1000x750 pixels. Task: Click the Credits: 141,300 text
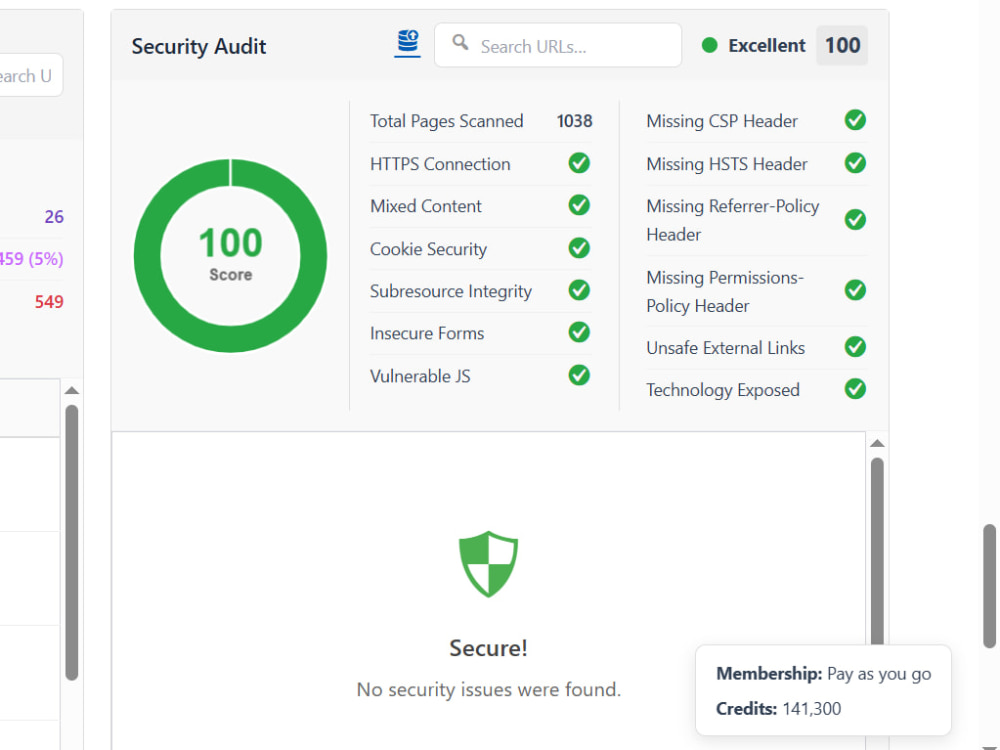pos(778,709)
